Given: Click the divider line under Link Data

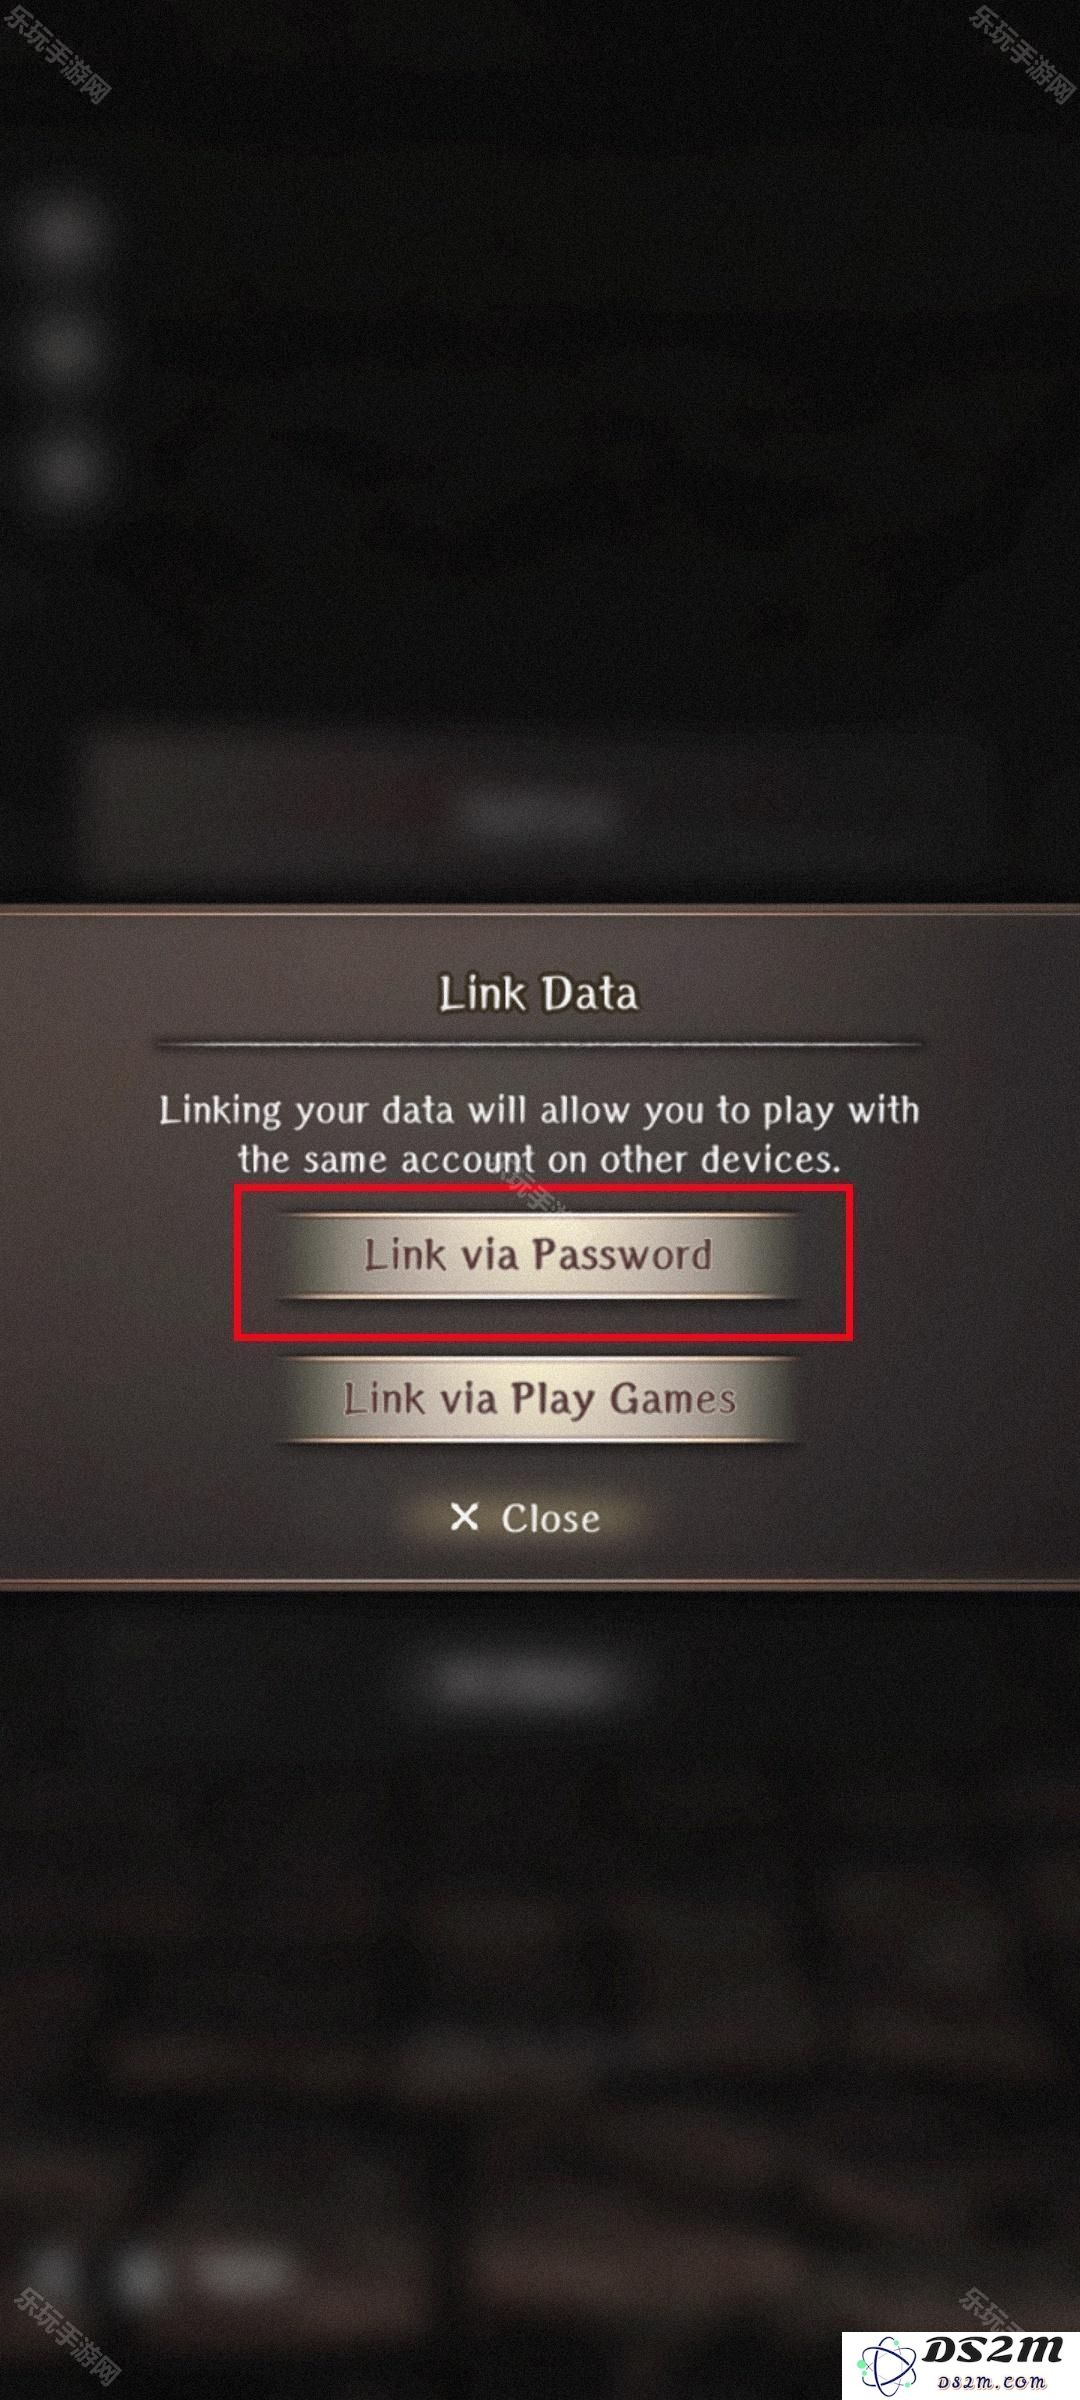Looking at the screenshot, I should pyautogui.click(x=538, y=1045).
